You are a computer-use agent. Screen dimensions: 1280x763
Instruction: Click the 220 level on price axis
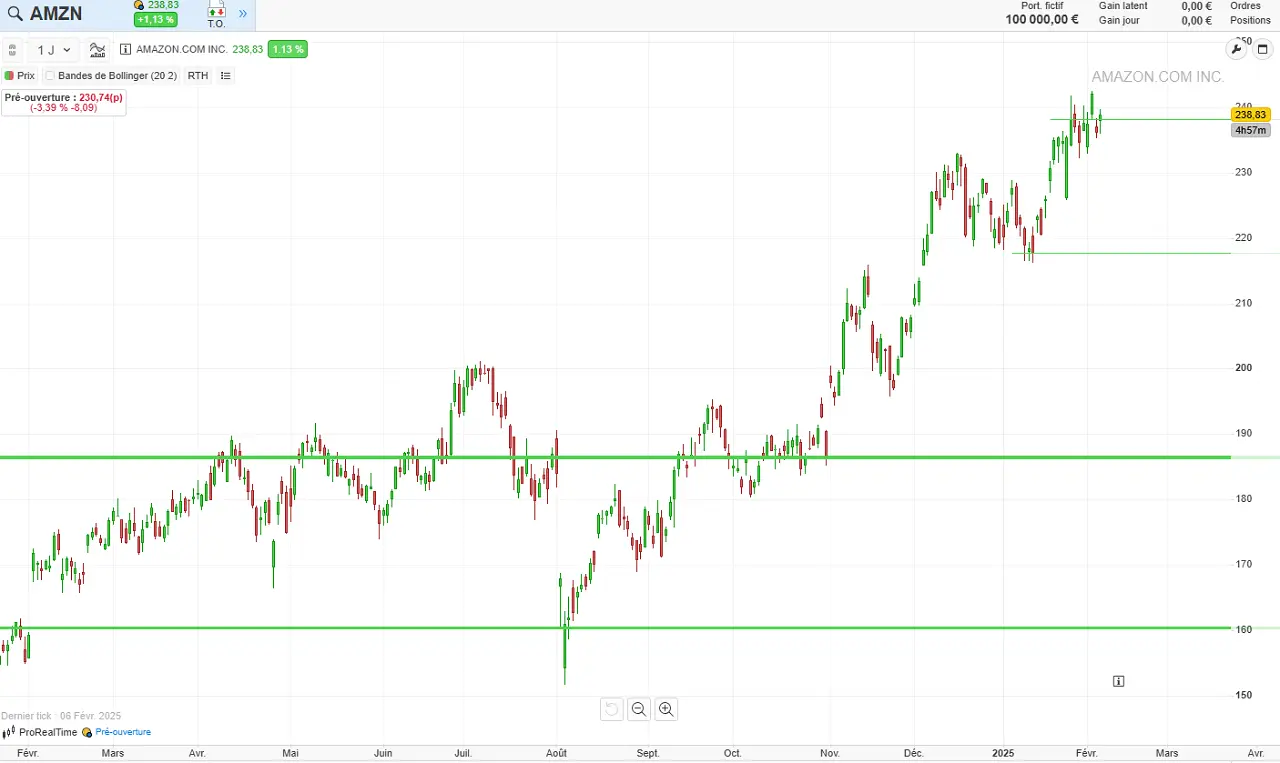pos(1244,237)
